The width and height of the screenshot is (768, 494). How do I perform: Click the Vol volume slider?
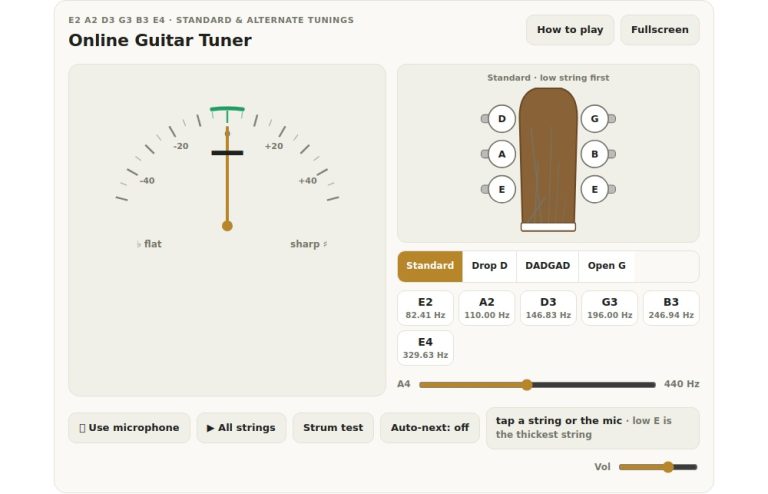pyautogui.click(x=658, y=467)
